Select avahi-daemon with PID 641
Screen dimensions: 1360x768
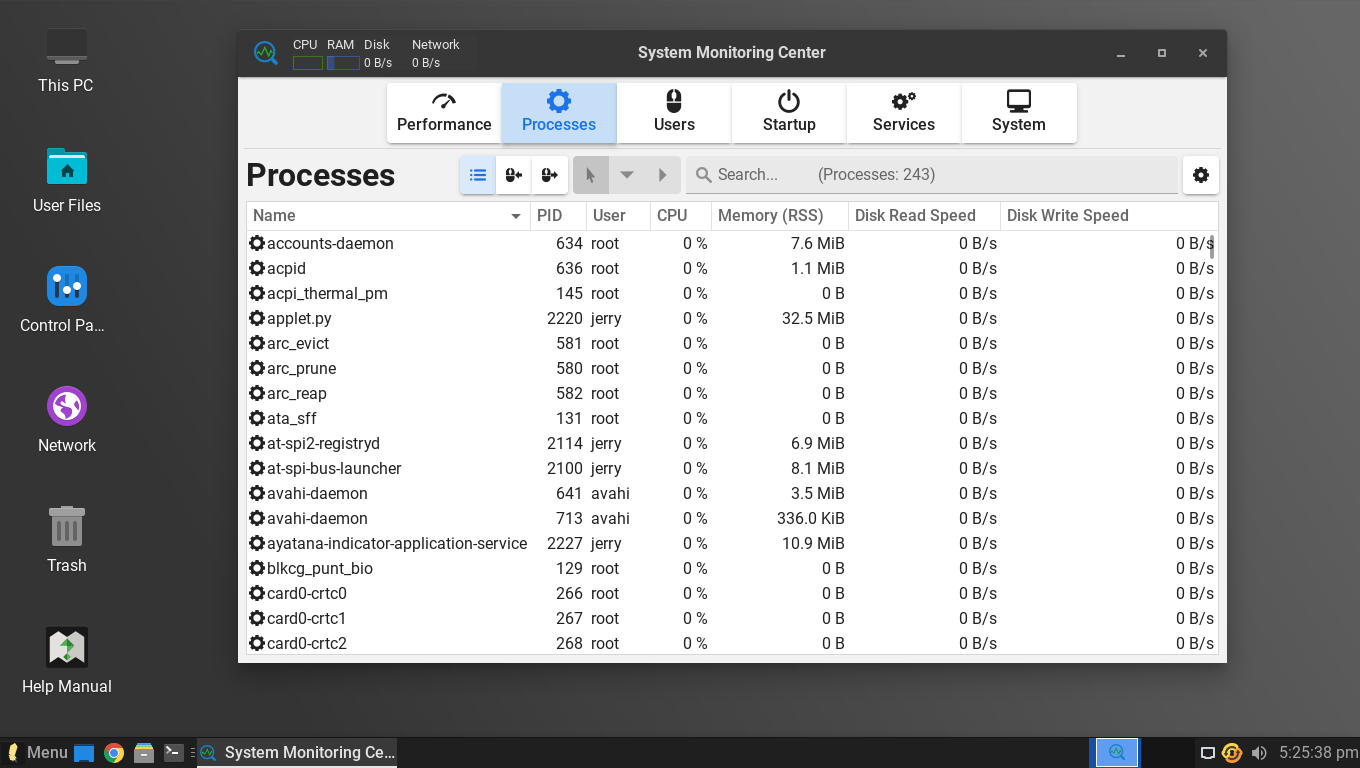click(732, 493)
